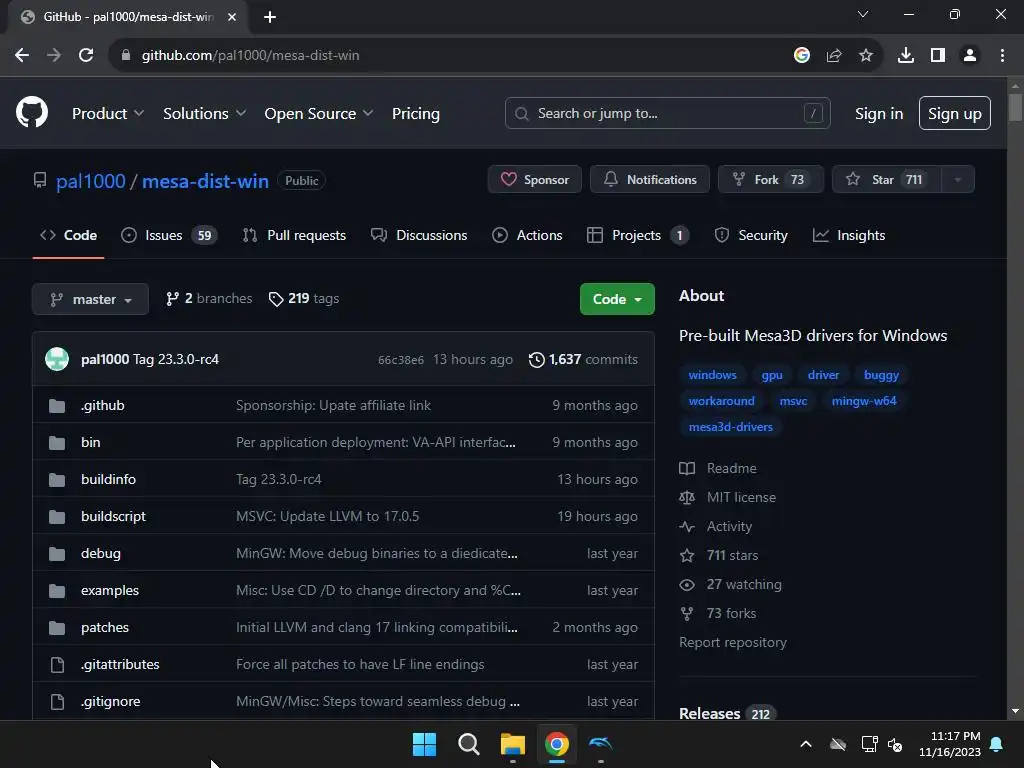Open the Dolphin app in taskbar

[600, 744]
